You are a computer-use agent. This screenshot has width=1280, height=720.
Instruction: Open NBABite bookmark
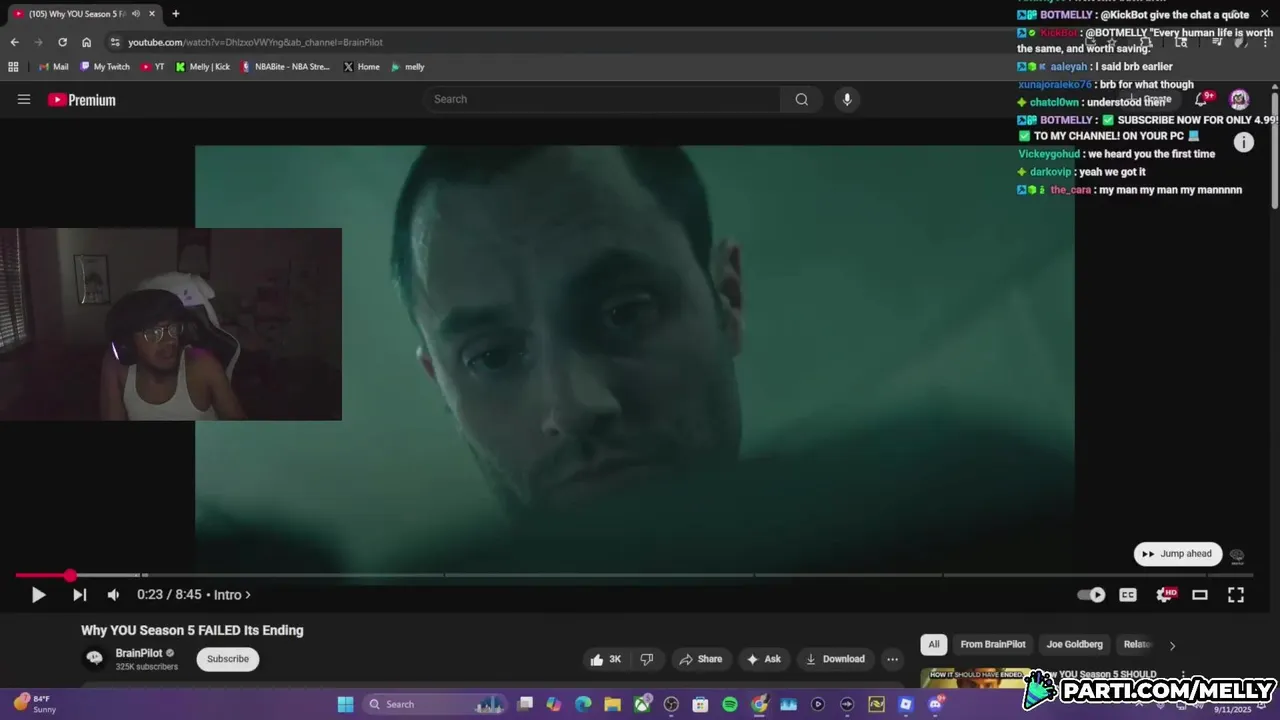(x=285, y=67)
